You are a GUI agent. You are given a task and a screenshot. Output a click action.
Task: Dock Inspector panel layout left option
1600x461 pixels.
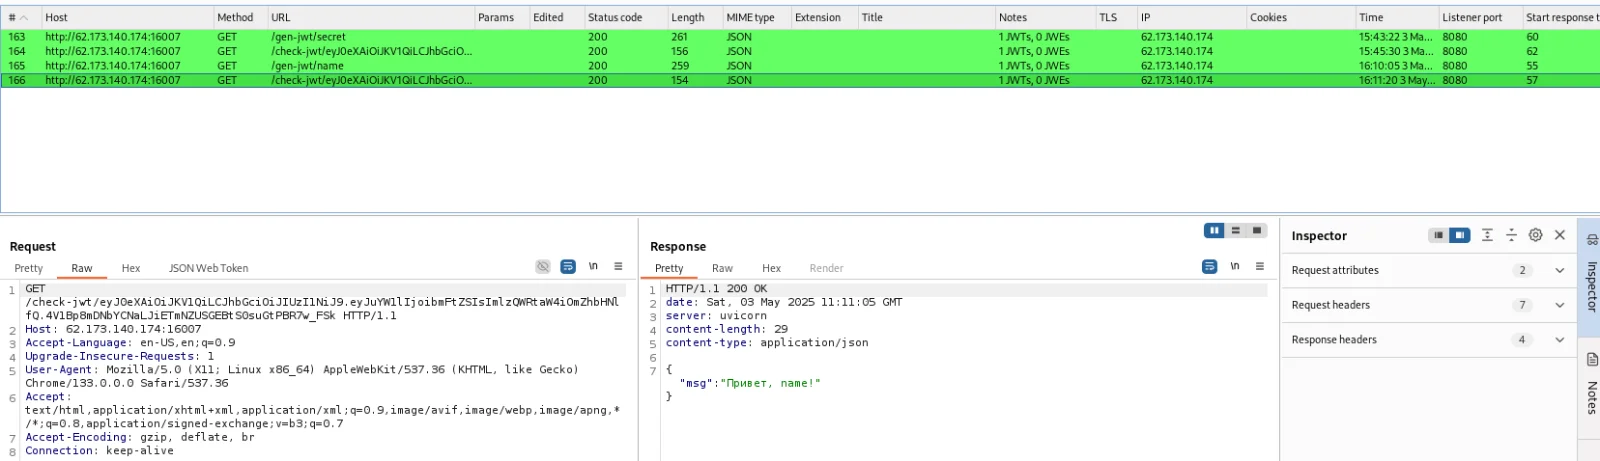tap(1438, 235)
